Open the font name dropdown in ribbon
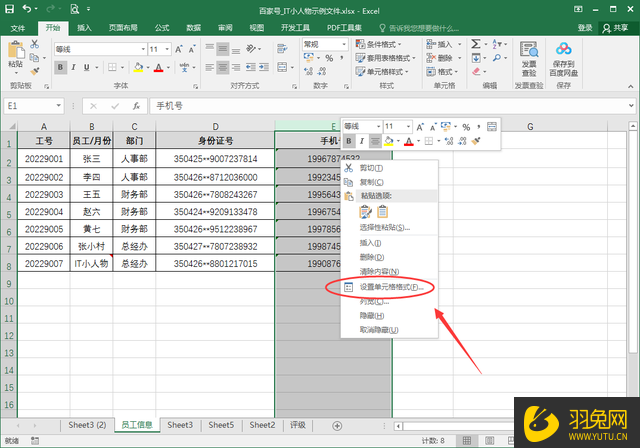This screenshot has height=448, width=640. point(143,49)
